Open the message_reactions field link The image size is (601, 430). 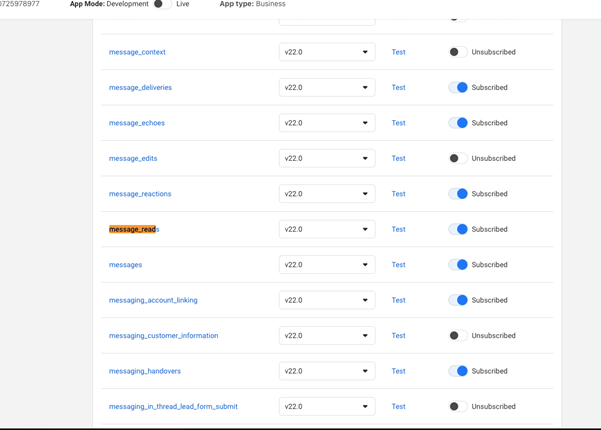(140, 194)
